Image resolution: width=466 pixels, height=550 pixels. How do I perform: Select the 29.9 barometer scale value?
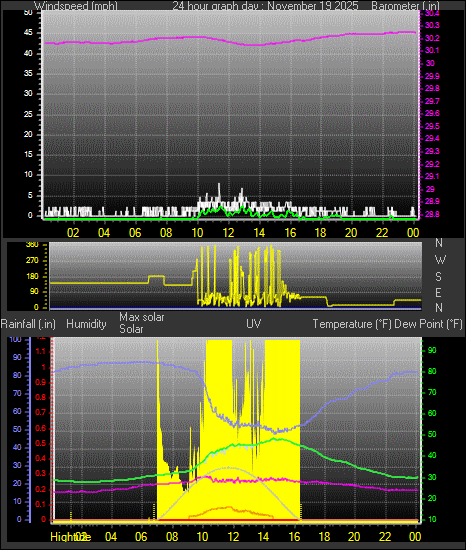click(x=432, y=76)
